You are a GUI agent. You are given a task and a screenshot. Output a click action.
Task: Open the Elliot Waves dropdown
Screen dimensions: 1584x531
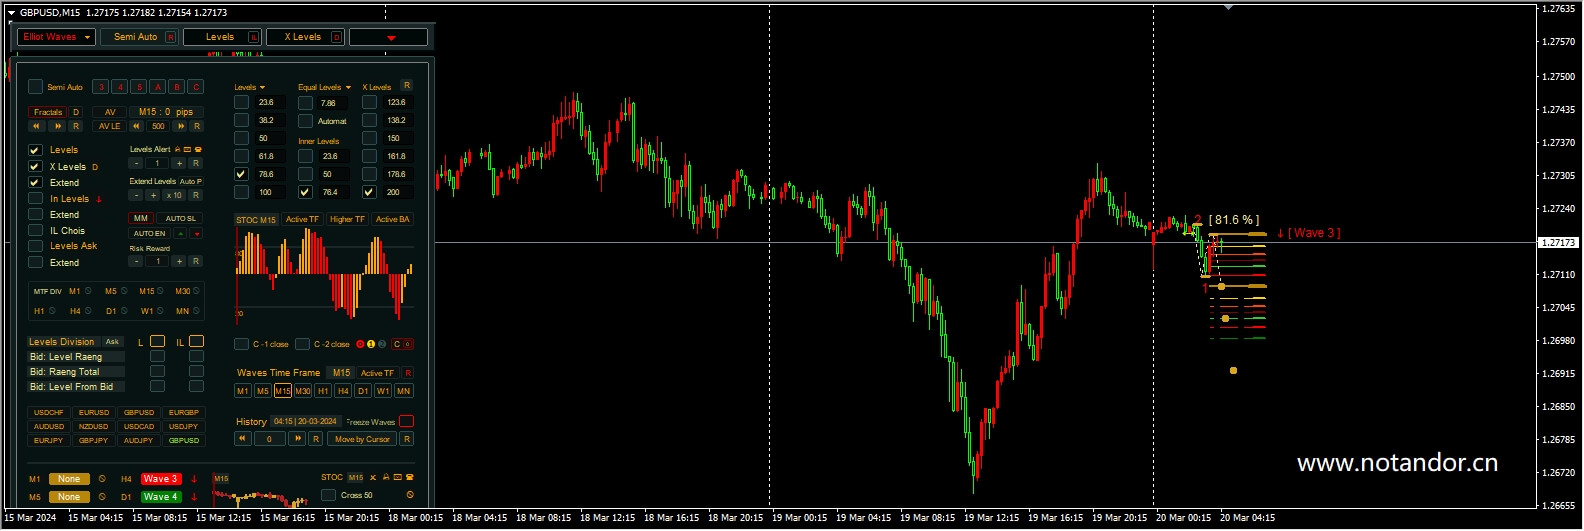click(x=56, y=37)
